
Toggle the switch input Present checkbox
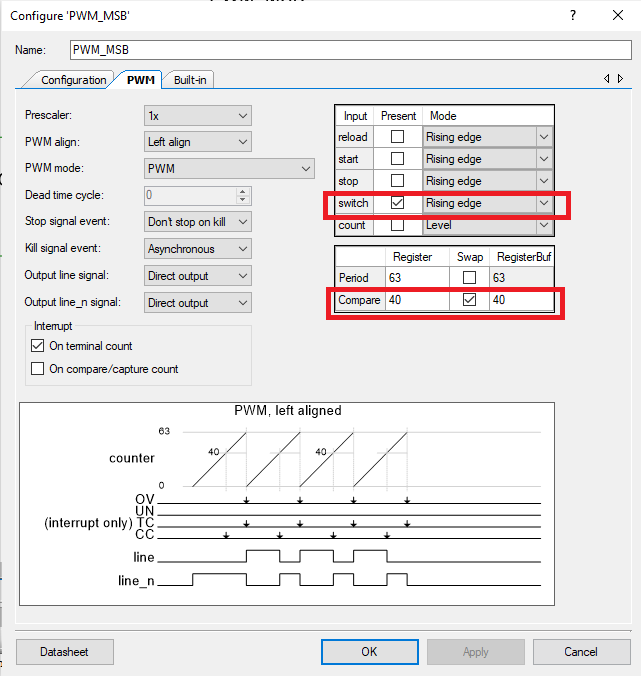click(398, 203)
